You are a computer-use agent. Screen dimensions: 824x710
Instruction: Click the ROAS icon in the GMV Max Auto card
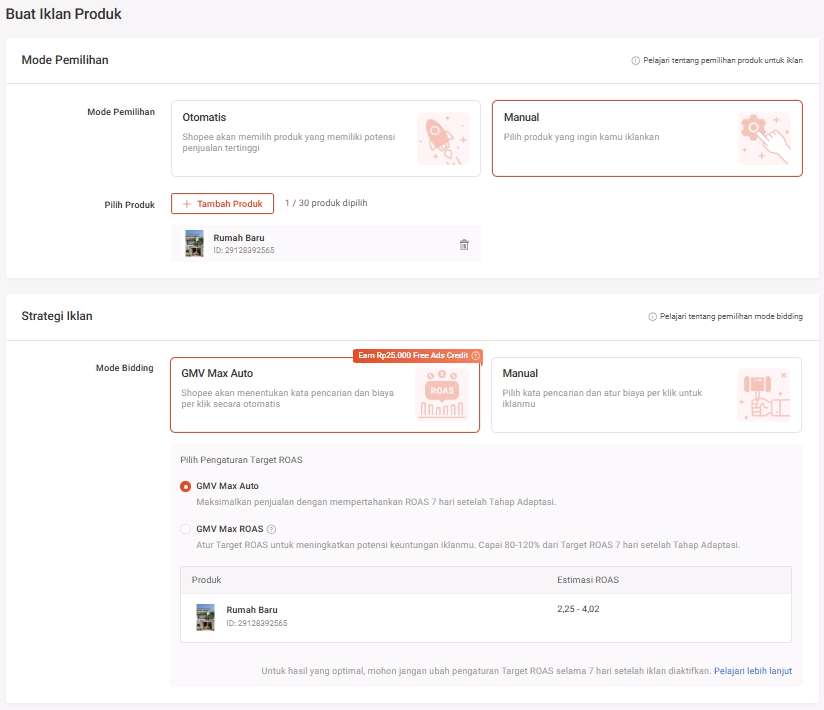pos(442,394)
